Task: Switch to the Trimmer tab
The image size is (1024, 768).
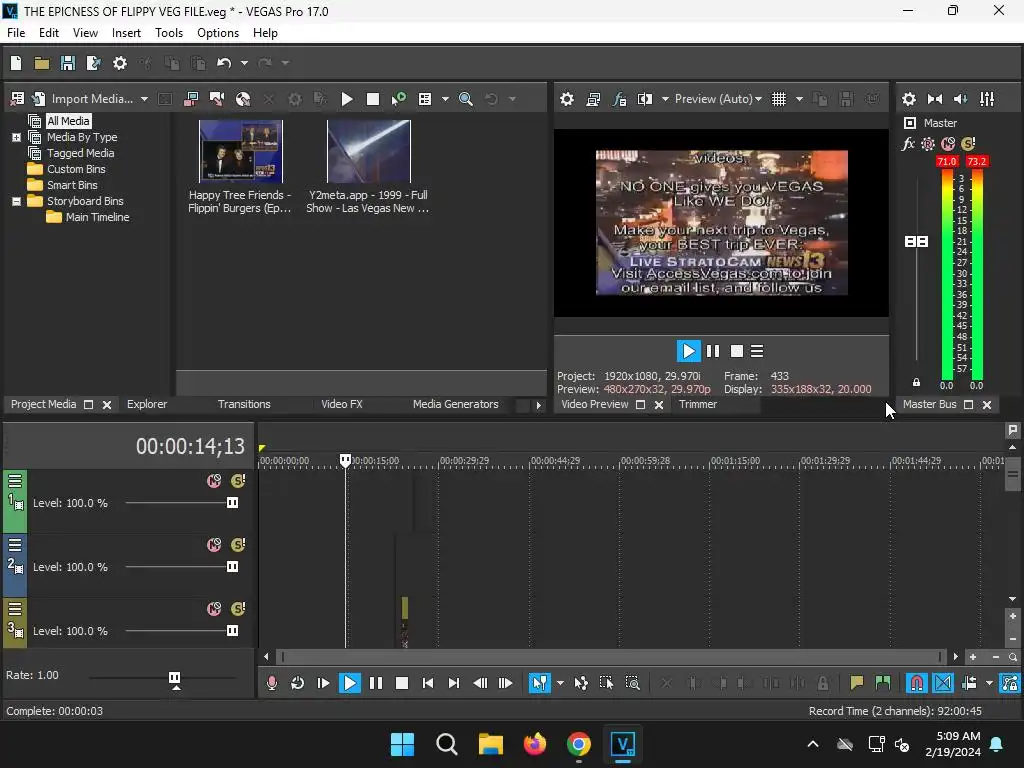Action: click(x=697, y=404)
